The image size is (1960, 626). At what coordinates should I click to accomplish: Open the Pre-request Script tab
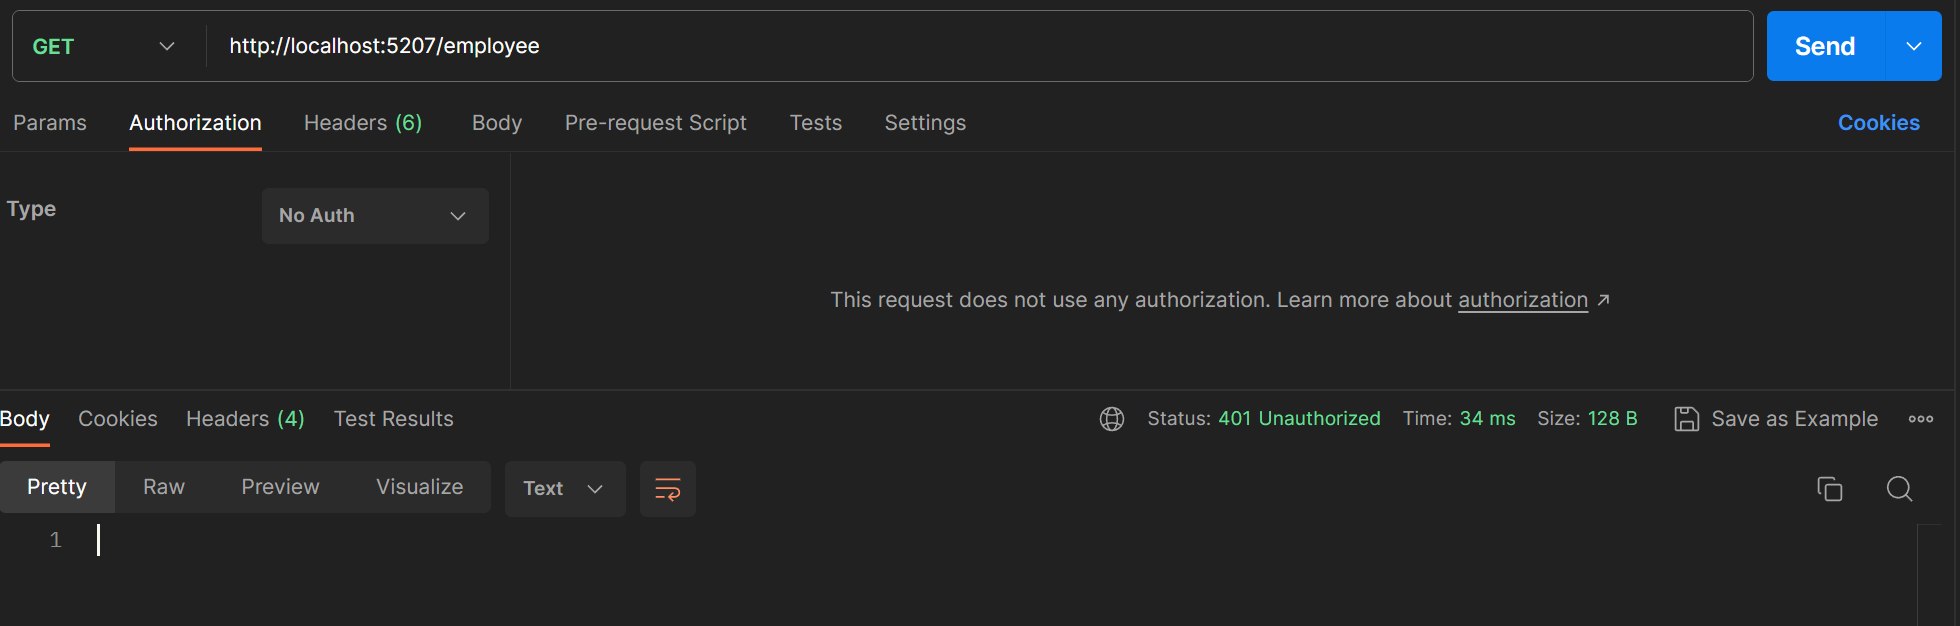656,123
